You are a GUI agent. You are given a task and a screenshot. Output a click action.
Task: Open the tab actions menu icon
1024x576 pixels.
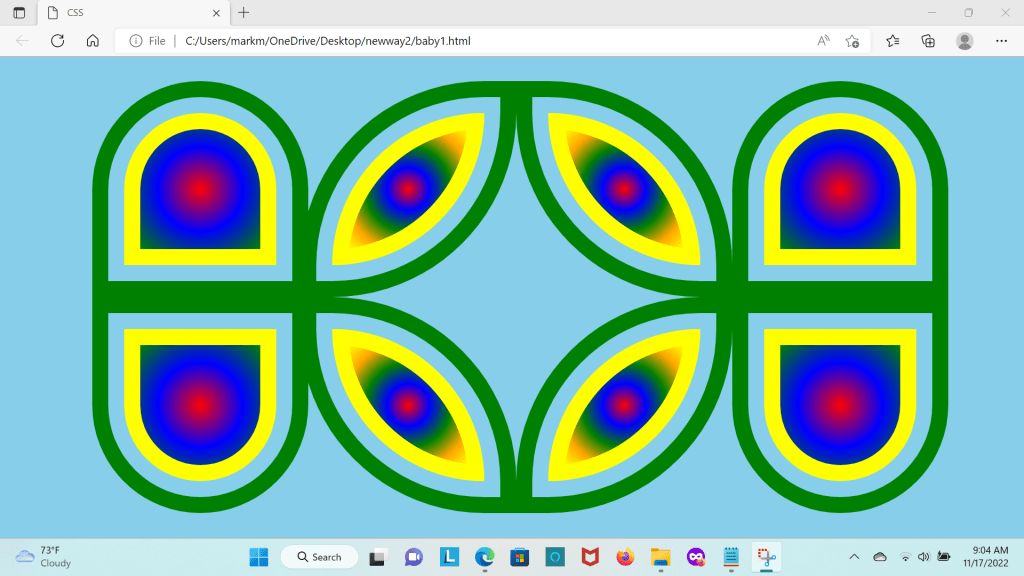[x=19, y=13]
